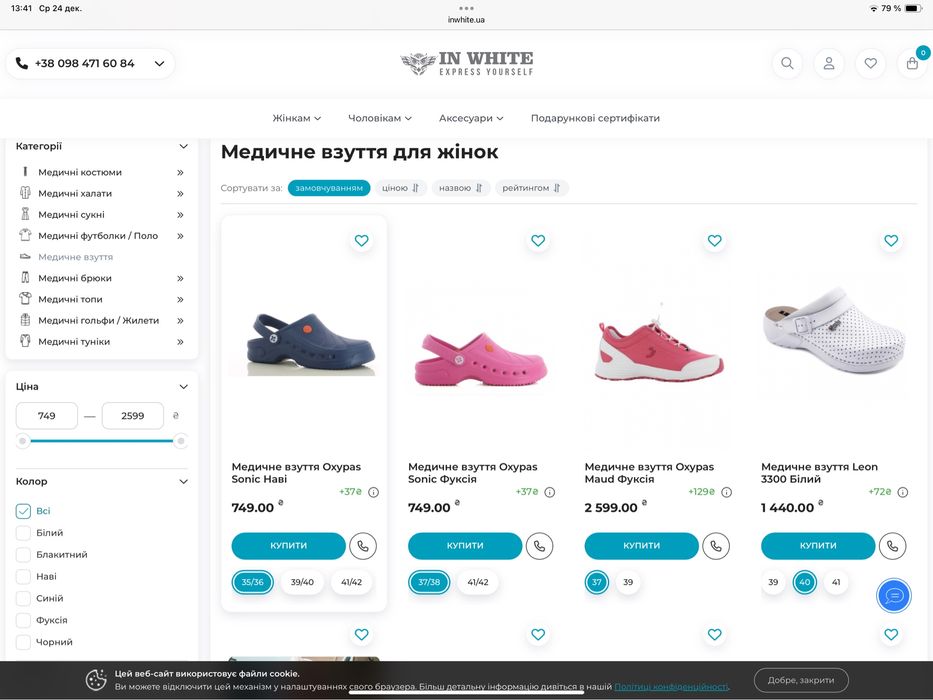Check the Блакитний color filter
933x700 pixels.
(x=23, y=555)
